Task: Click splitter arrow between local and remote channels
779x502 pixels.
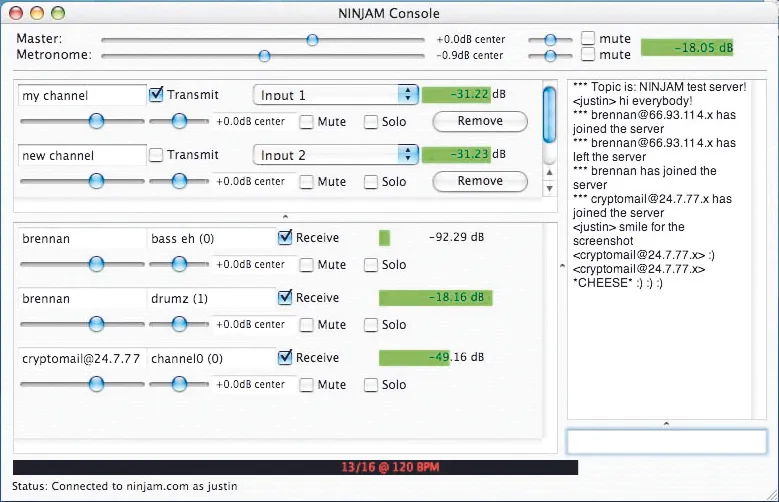Action: pos(285,217)
